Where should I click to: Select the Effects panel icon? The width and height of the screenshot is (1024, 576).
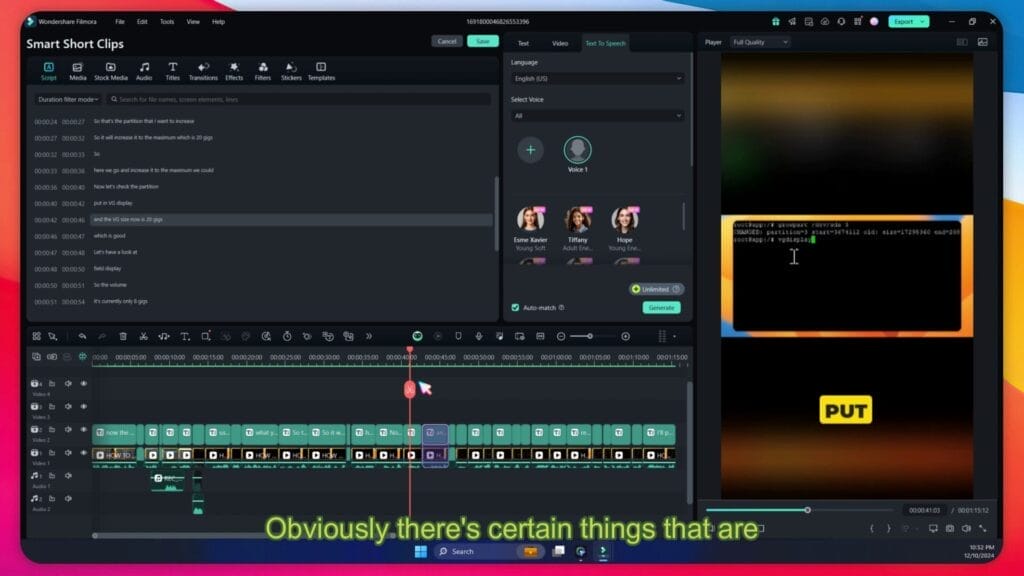click(x=235, y=69)
